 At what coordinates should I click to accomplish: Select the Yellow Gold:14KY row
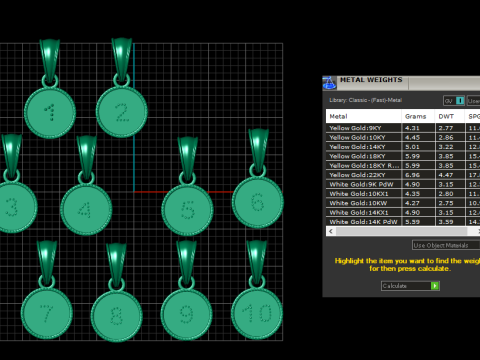(x=403, y=147)
